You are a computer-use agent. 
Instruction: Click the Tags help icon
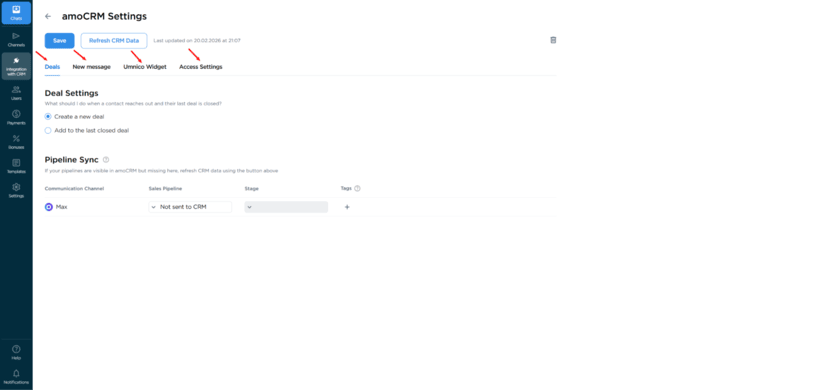[x=357, y=189]
